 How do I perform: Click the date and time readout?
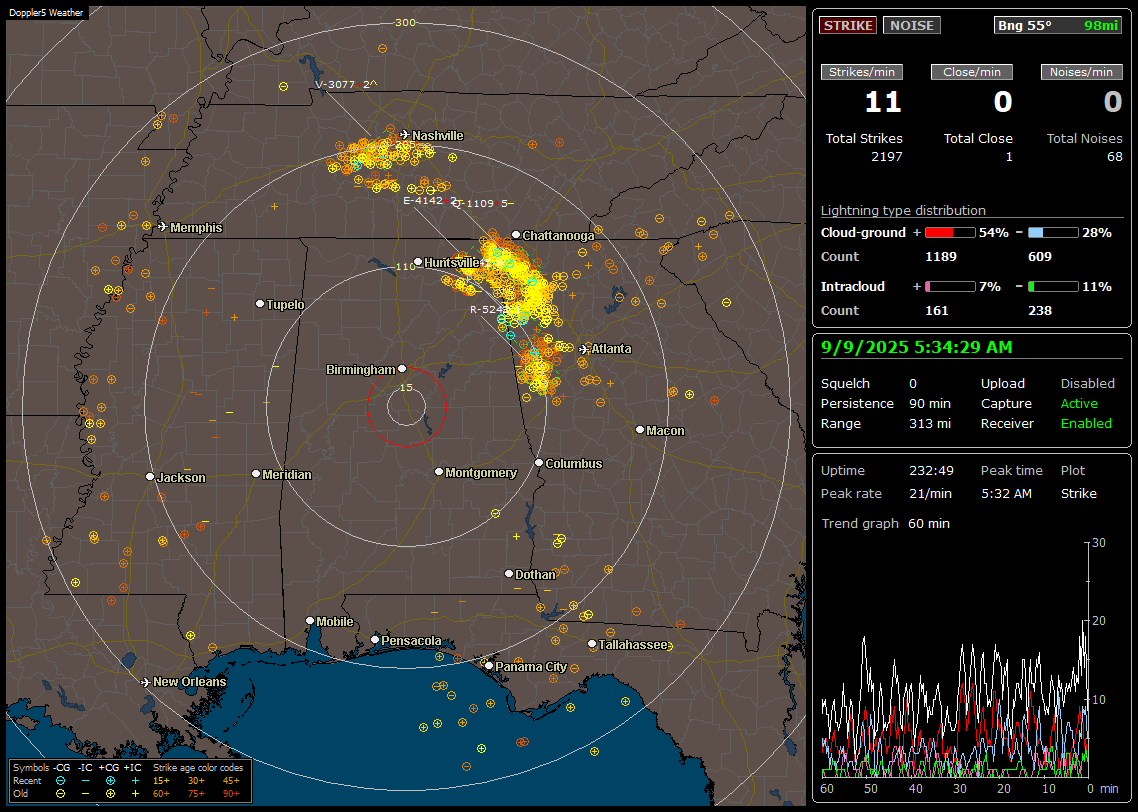(x=916, y=348)
